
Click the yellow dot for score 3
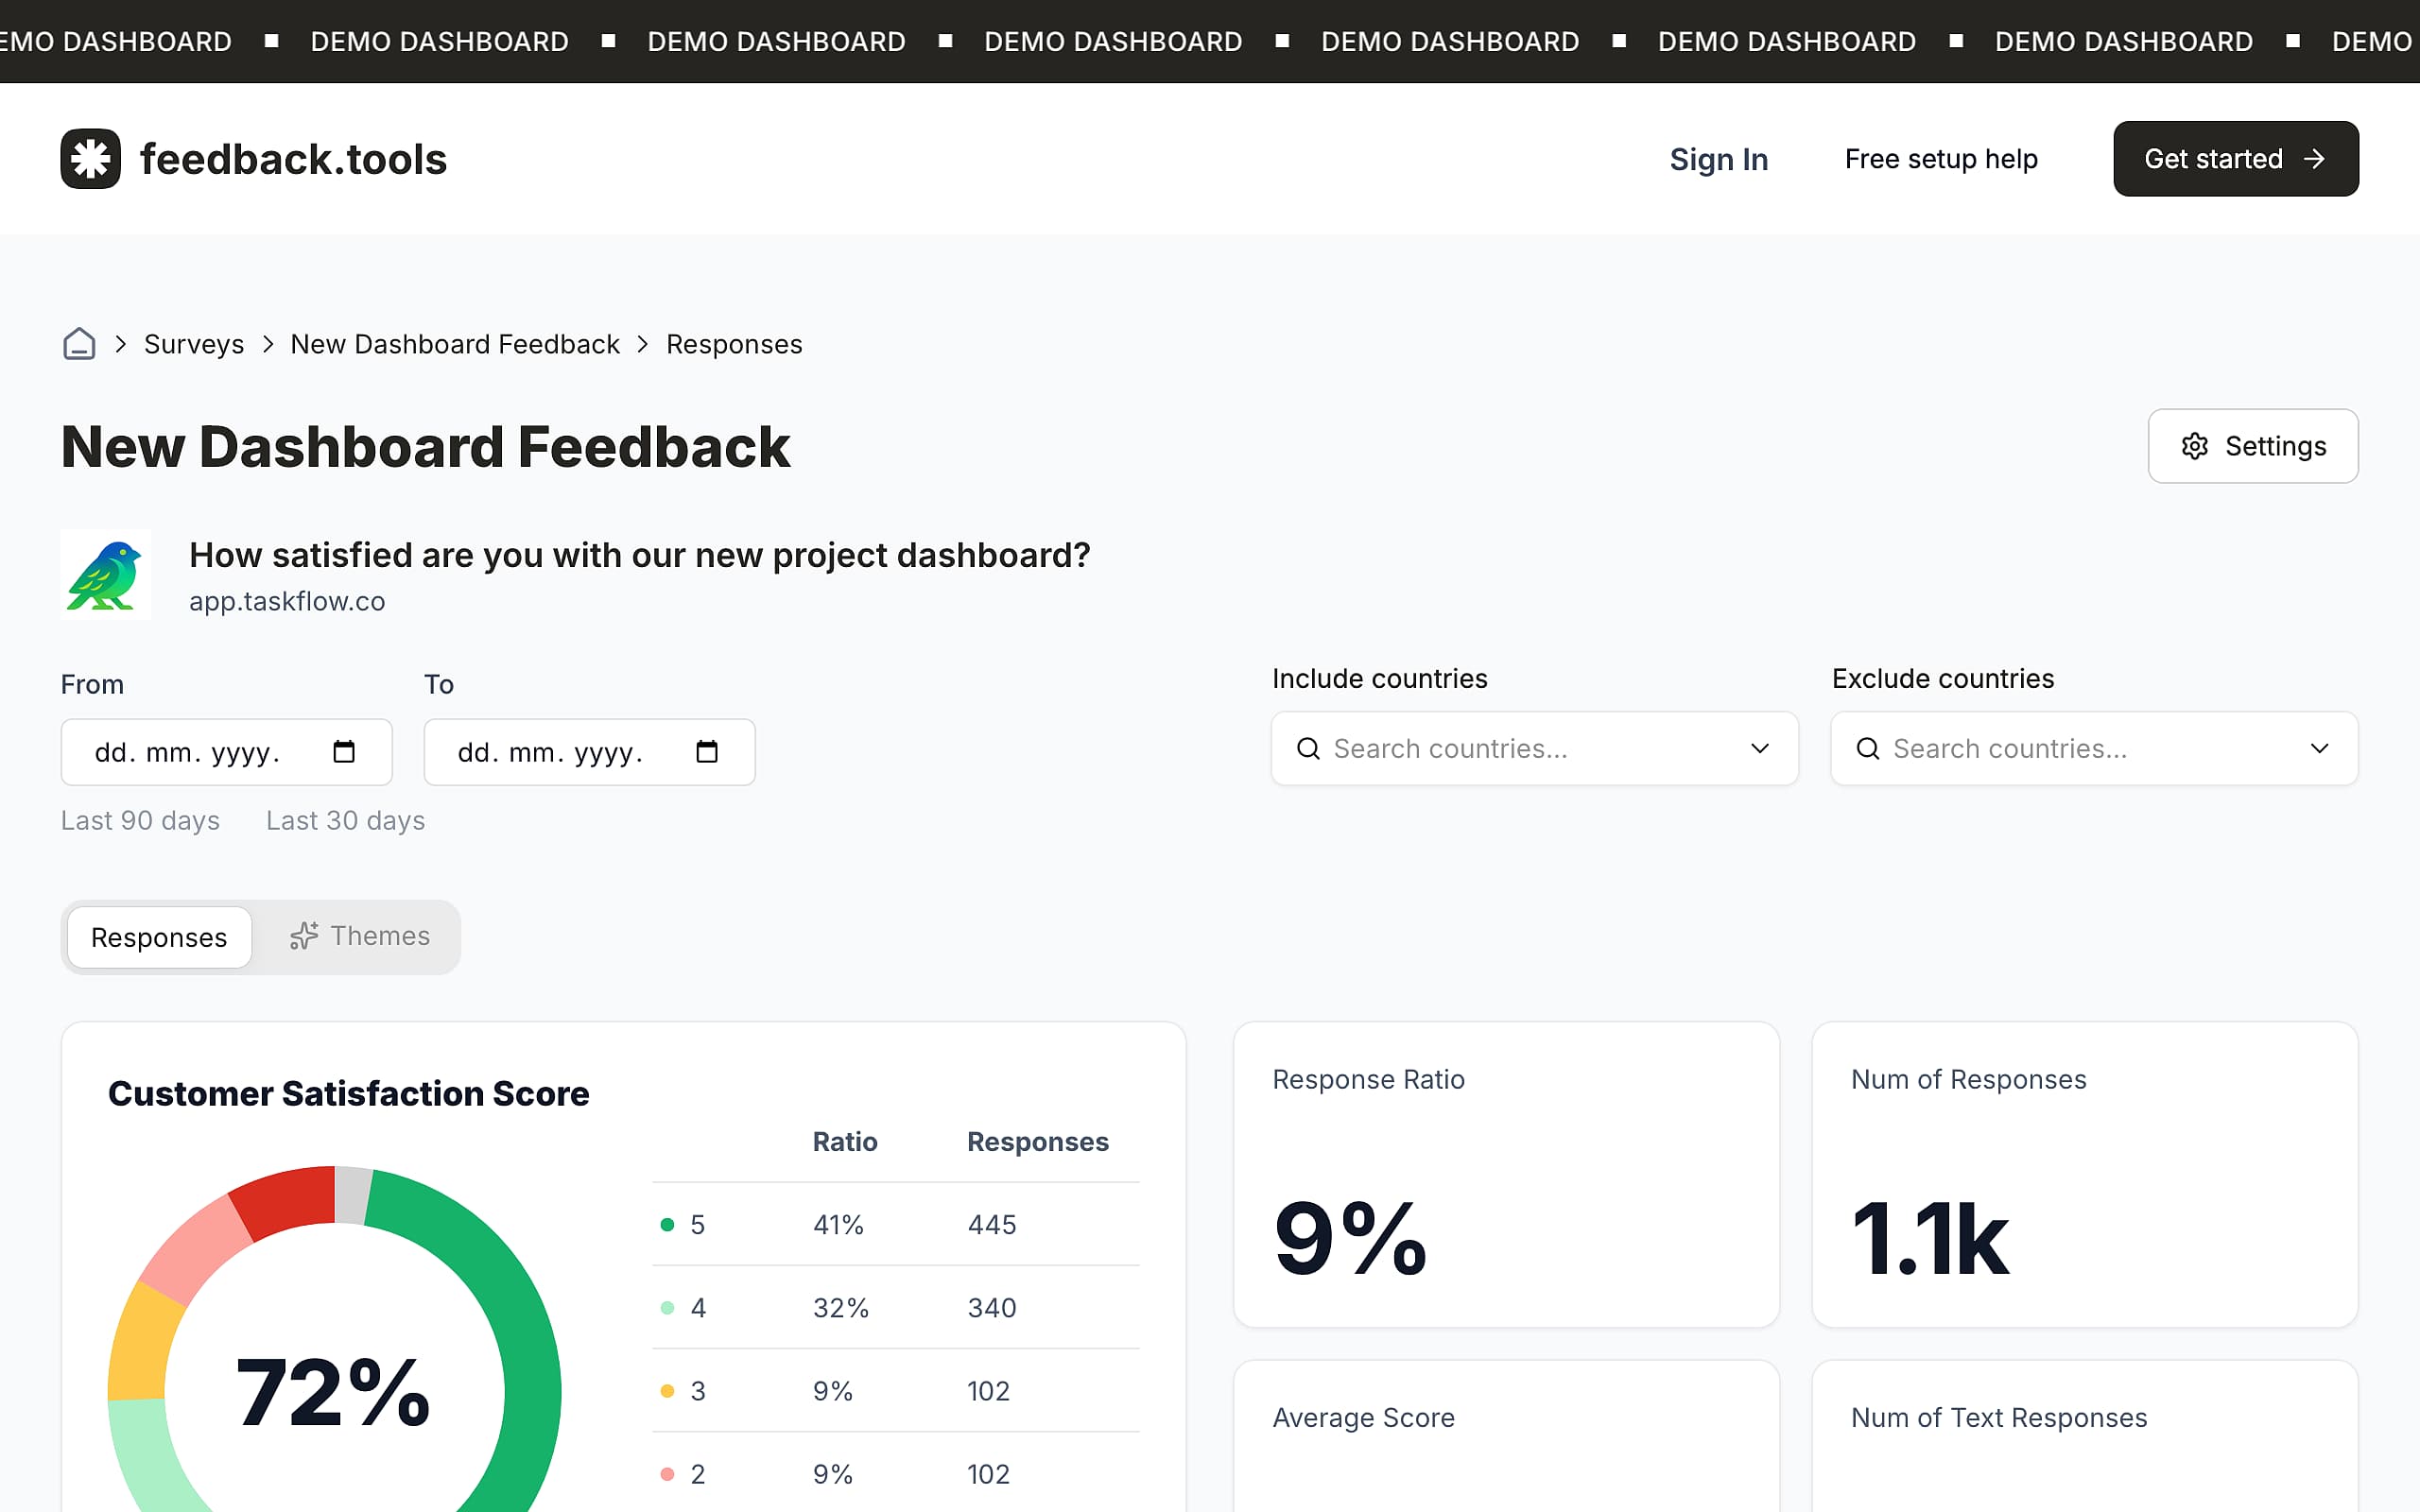667,1391
